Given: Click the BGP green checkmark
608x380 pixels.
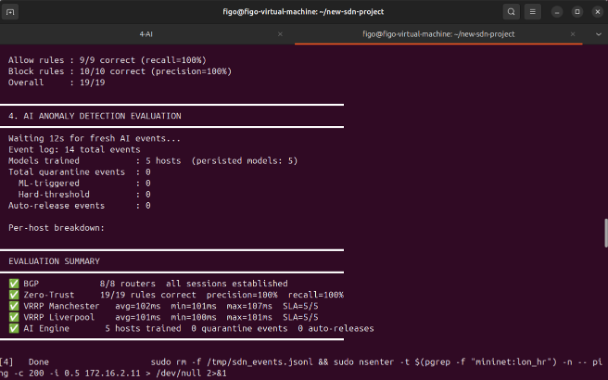Looking at the screenshot, I should (14, 284).
